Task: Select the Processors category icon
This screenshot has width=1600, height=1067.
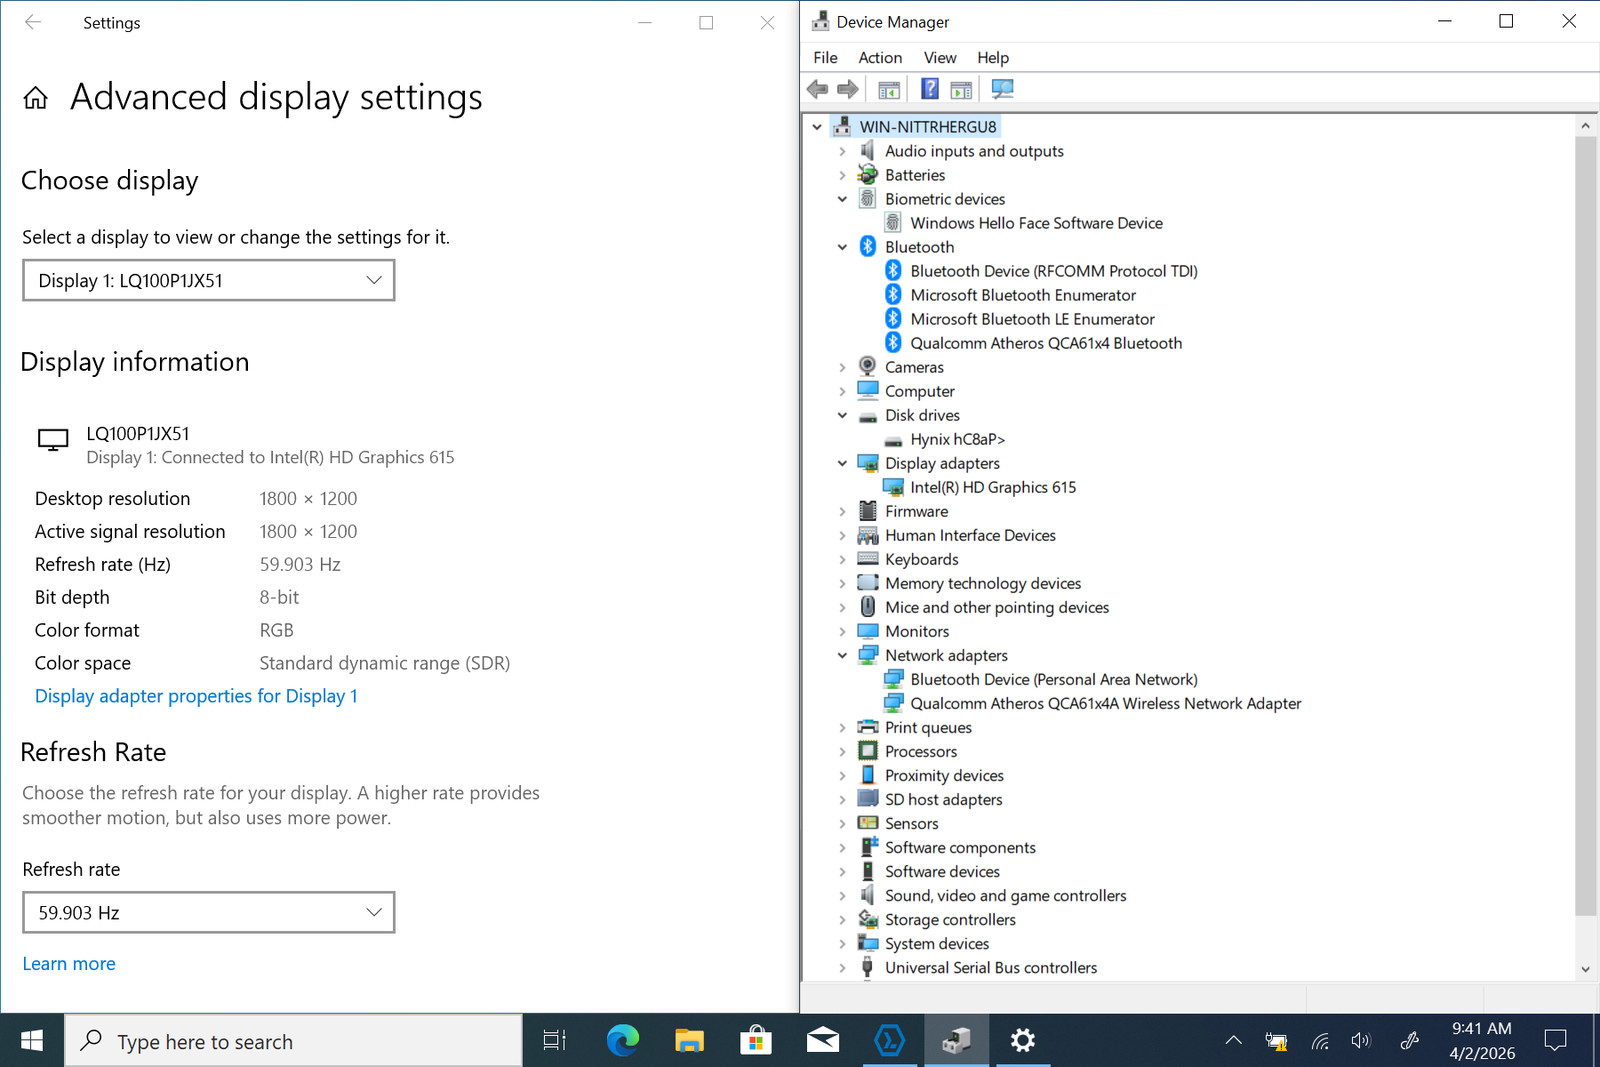Action: [868, 751]
